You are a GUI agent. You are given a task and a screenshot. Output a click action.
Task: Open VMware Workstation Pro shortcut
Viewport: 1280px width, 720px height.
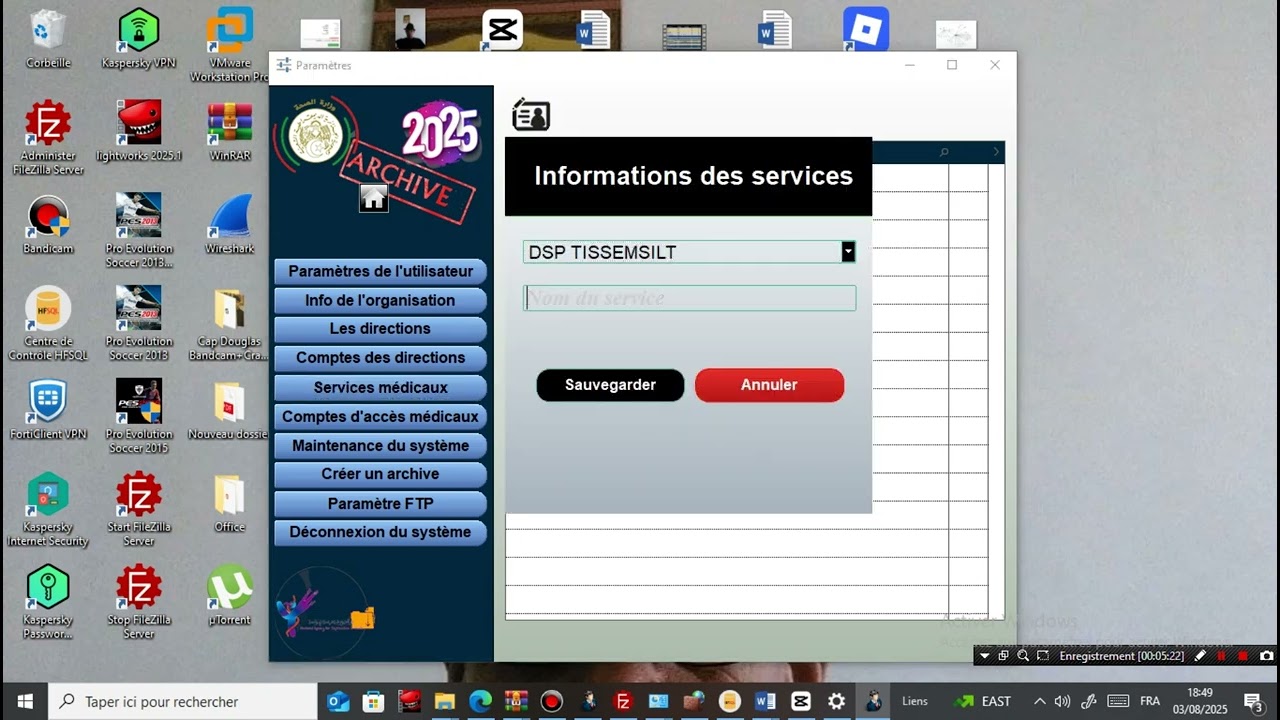point(229,46)
